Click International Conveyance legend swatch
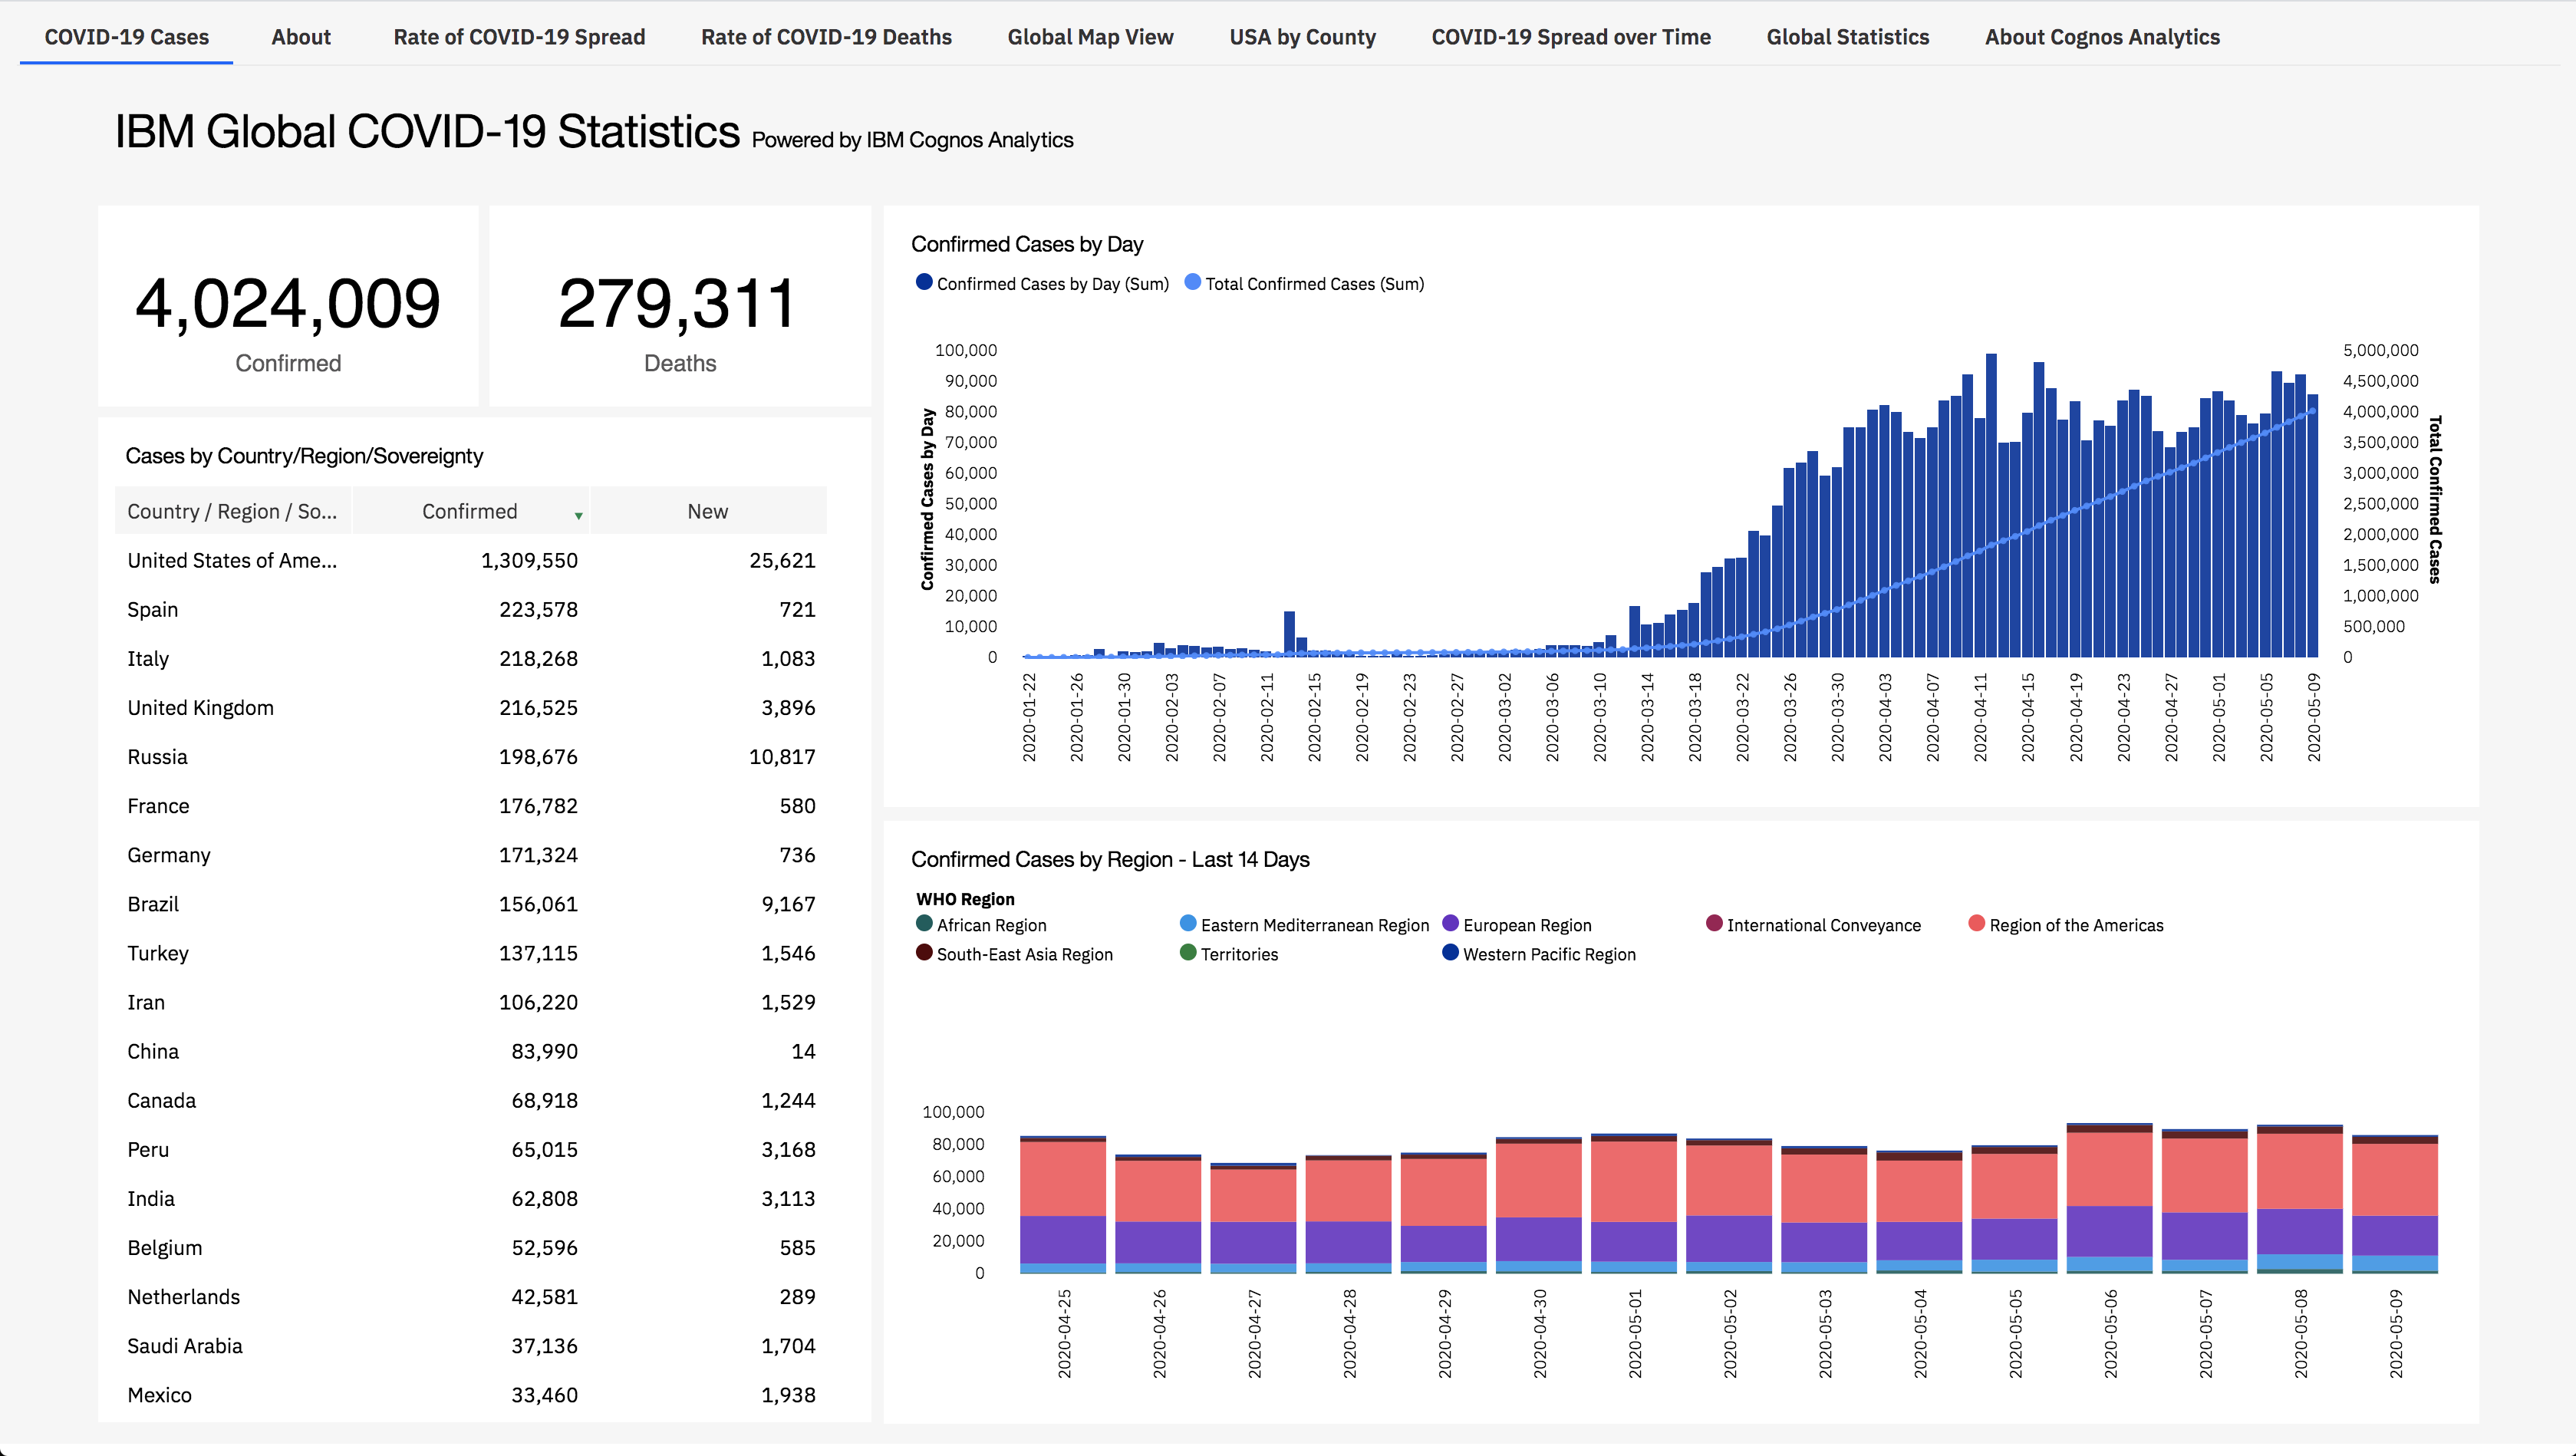The height and width of the screenshot is (1456, 2576). pos(1714,923)
